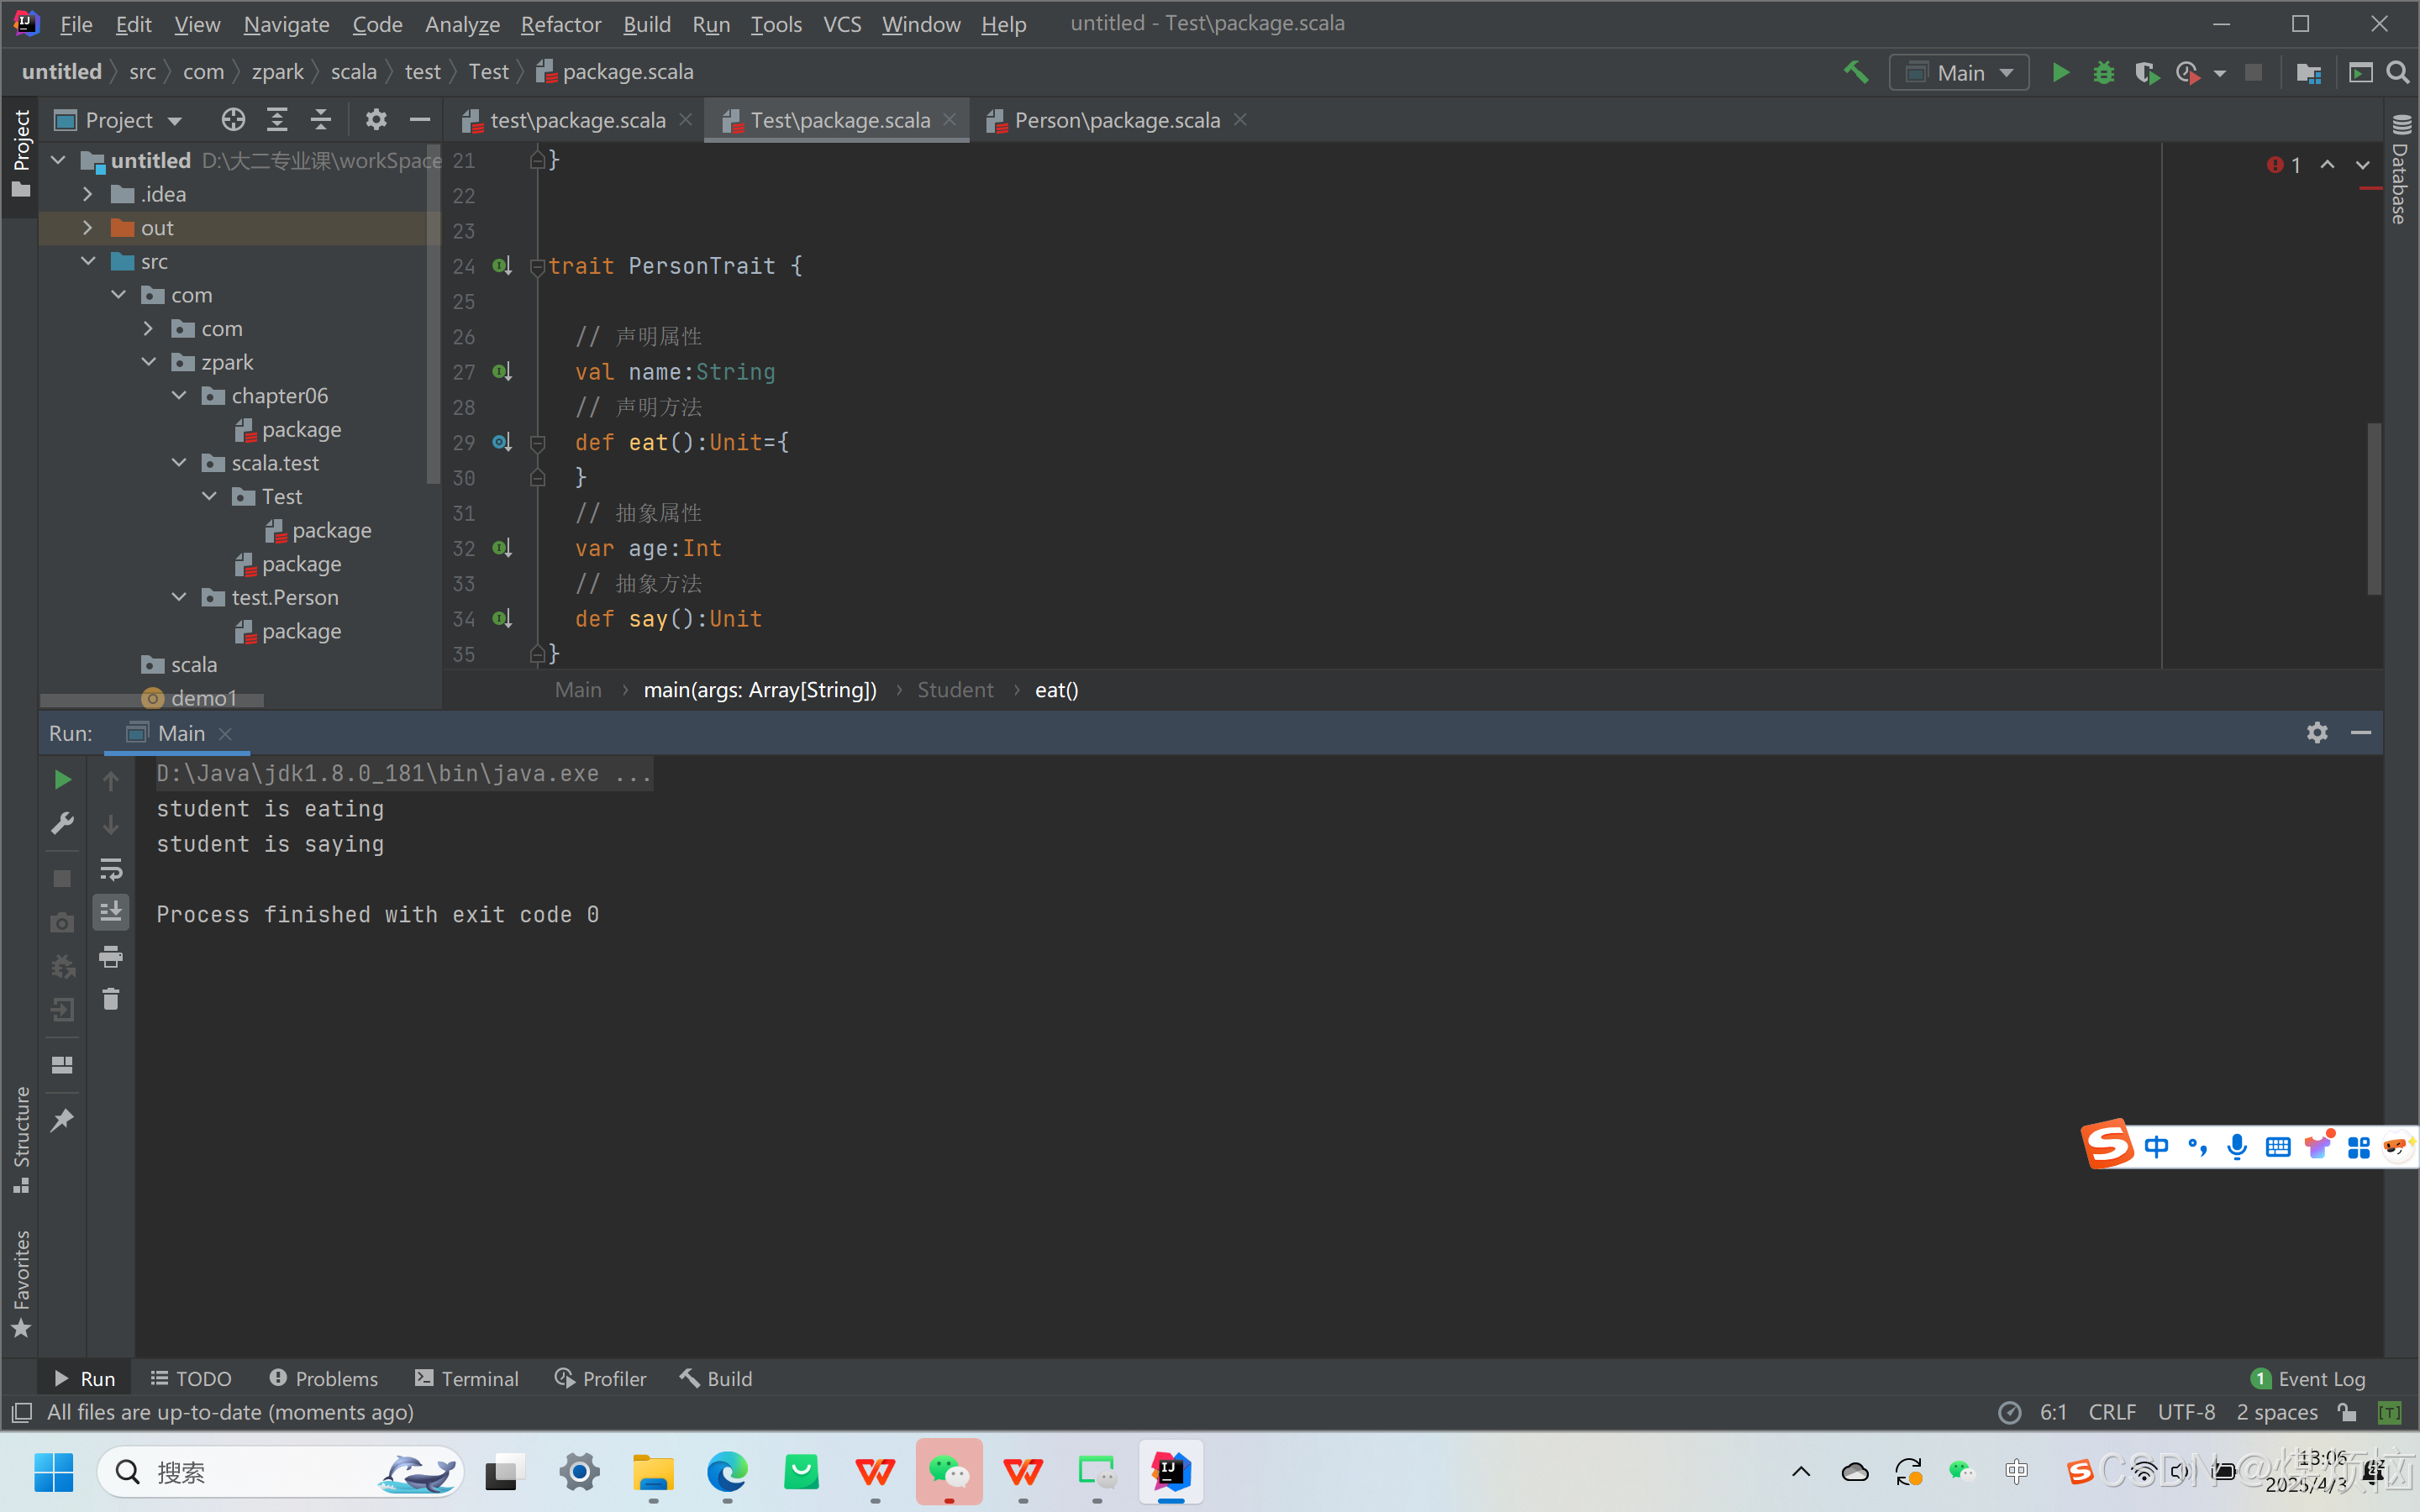Click the green Run button in toolbar
This screenshot has width=2420, height=1512.
point(2060,73)
